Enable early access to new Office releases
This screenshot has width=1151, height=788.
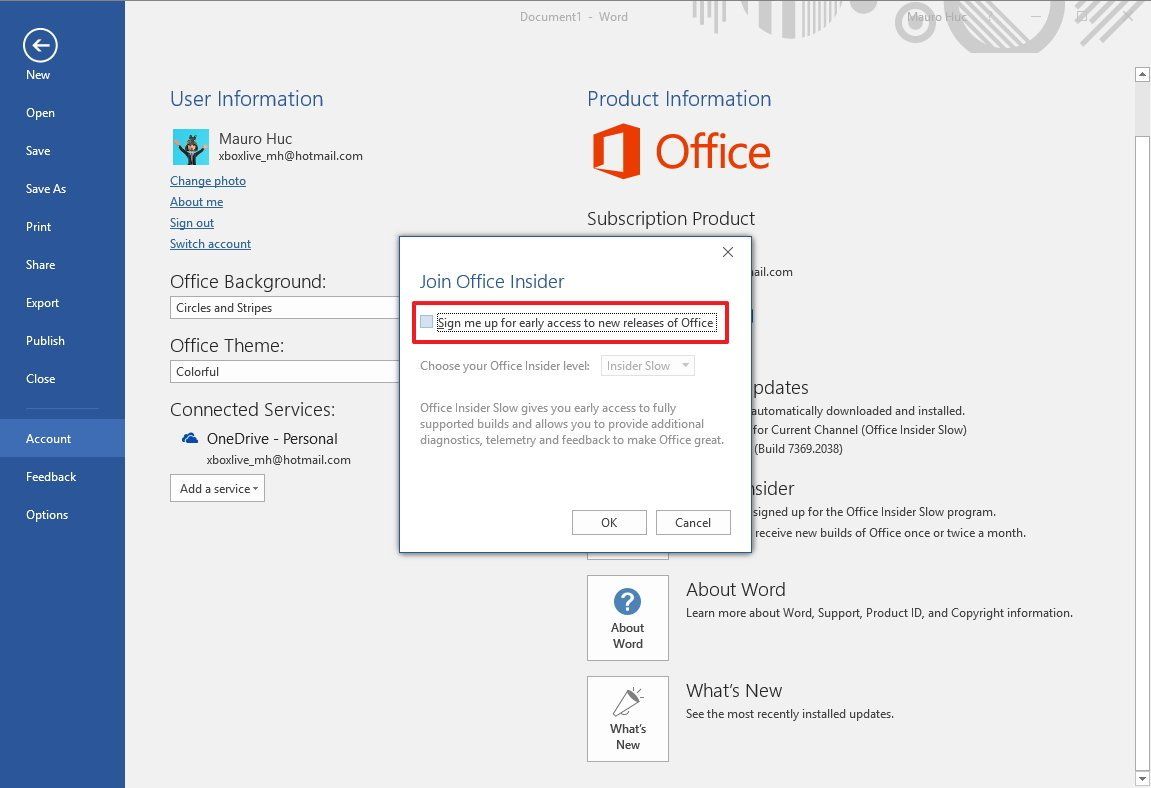click(x=426, y=322)
